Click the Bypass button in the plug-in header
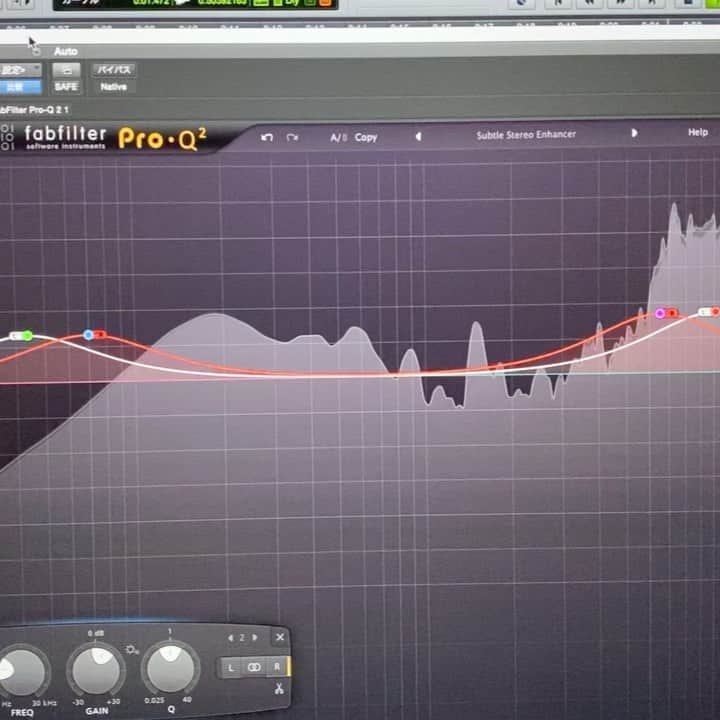The image size is (720, 720). (x=114, y=70)
